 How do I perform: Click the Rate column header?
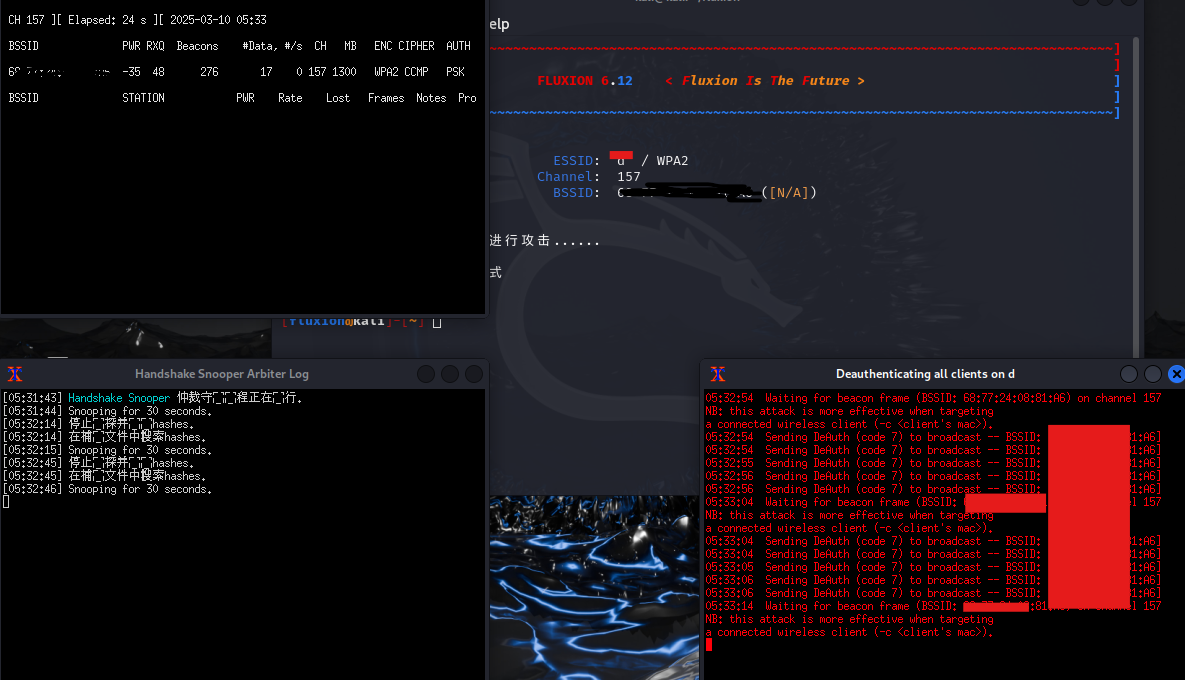tap(290, 98)
